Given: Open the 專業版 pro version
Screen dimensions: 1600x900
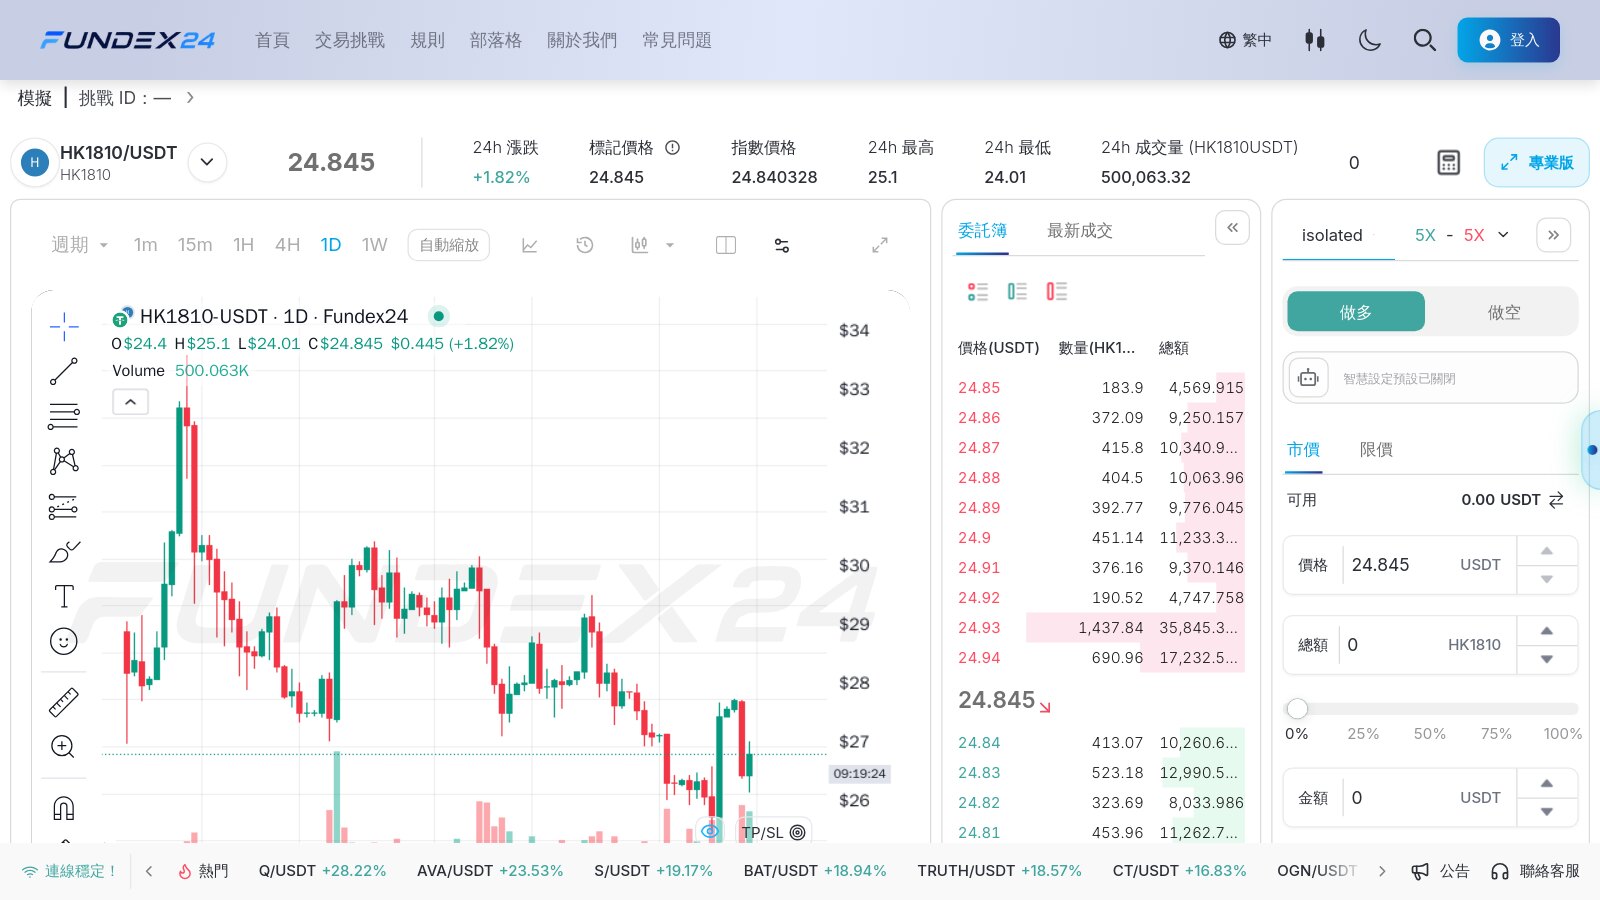Looking at the screenshot, I should [1536, 162].
